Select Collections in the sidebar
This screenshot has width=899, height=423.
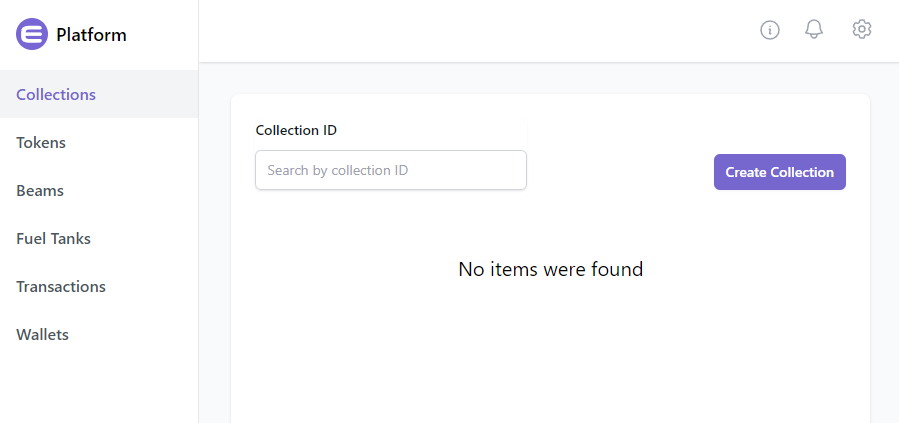click(x=56, y=95)
